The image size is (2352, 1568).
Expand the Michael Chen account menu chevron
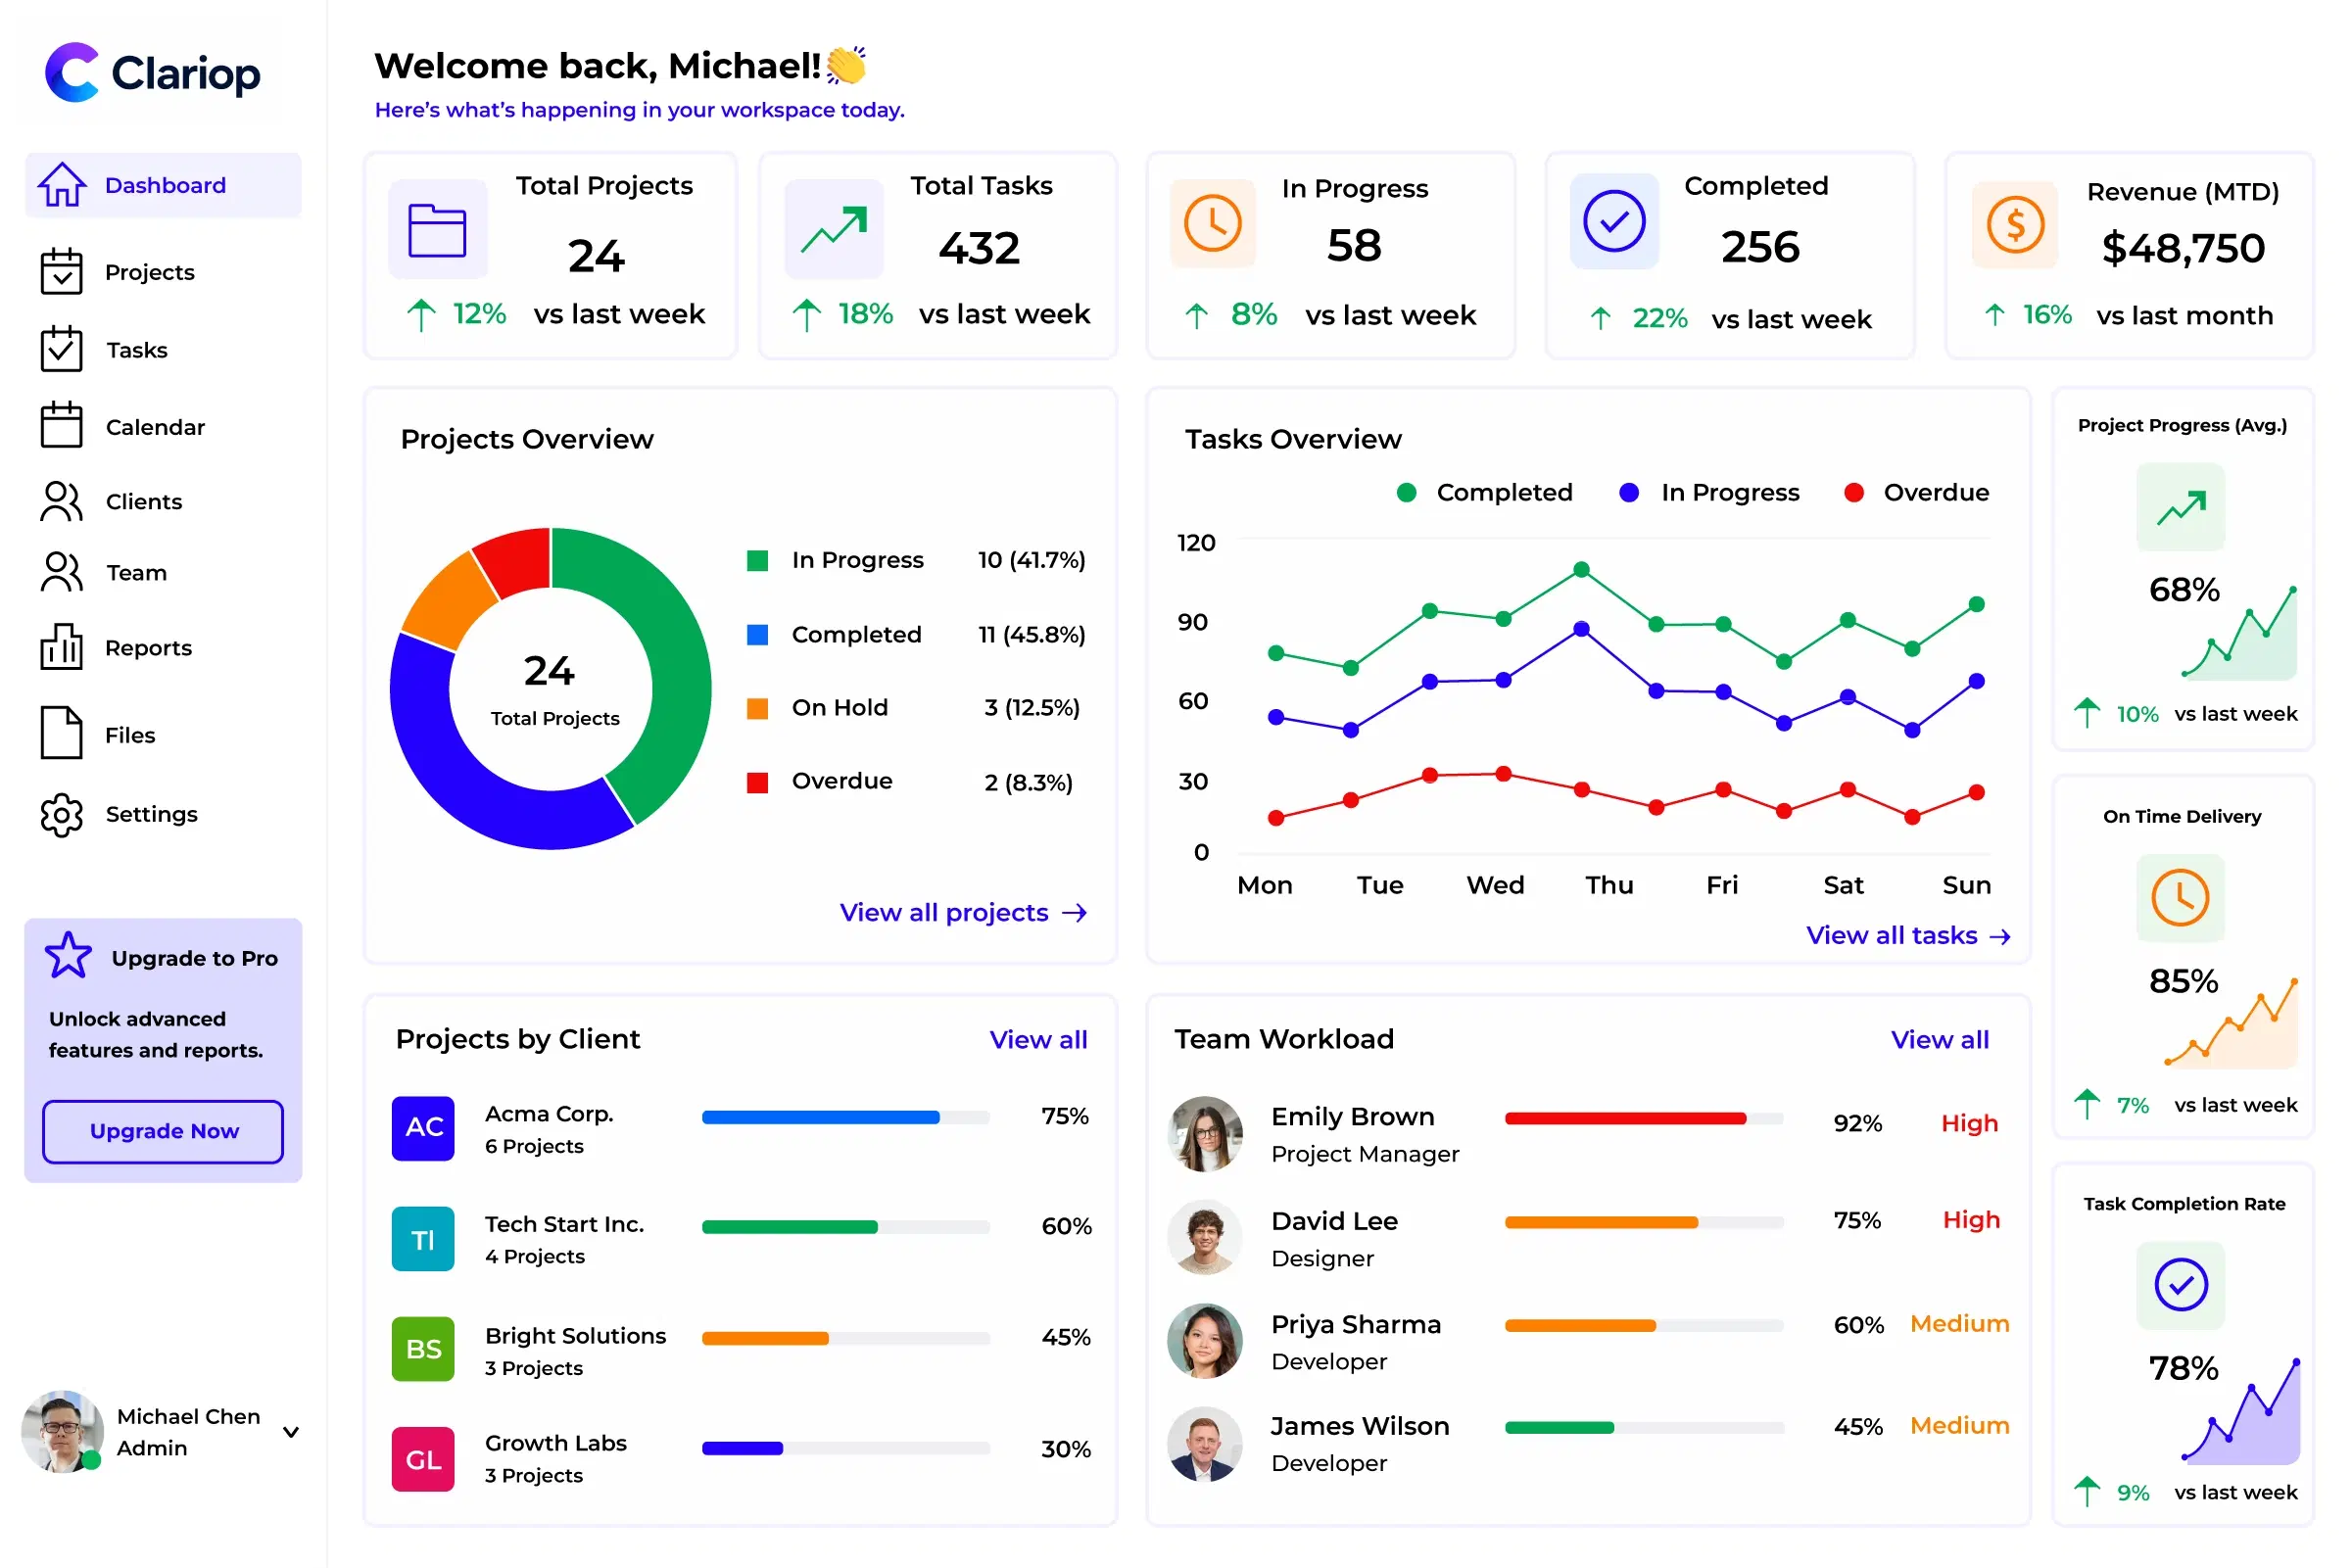click(x=291, y=1432)
